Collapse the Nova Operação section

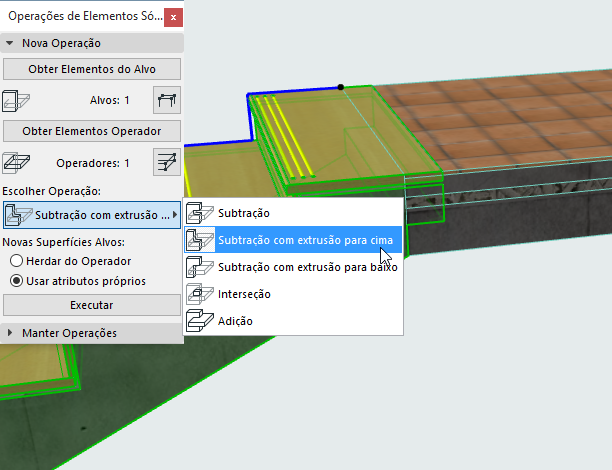[x=10, y=43]
